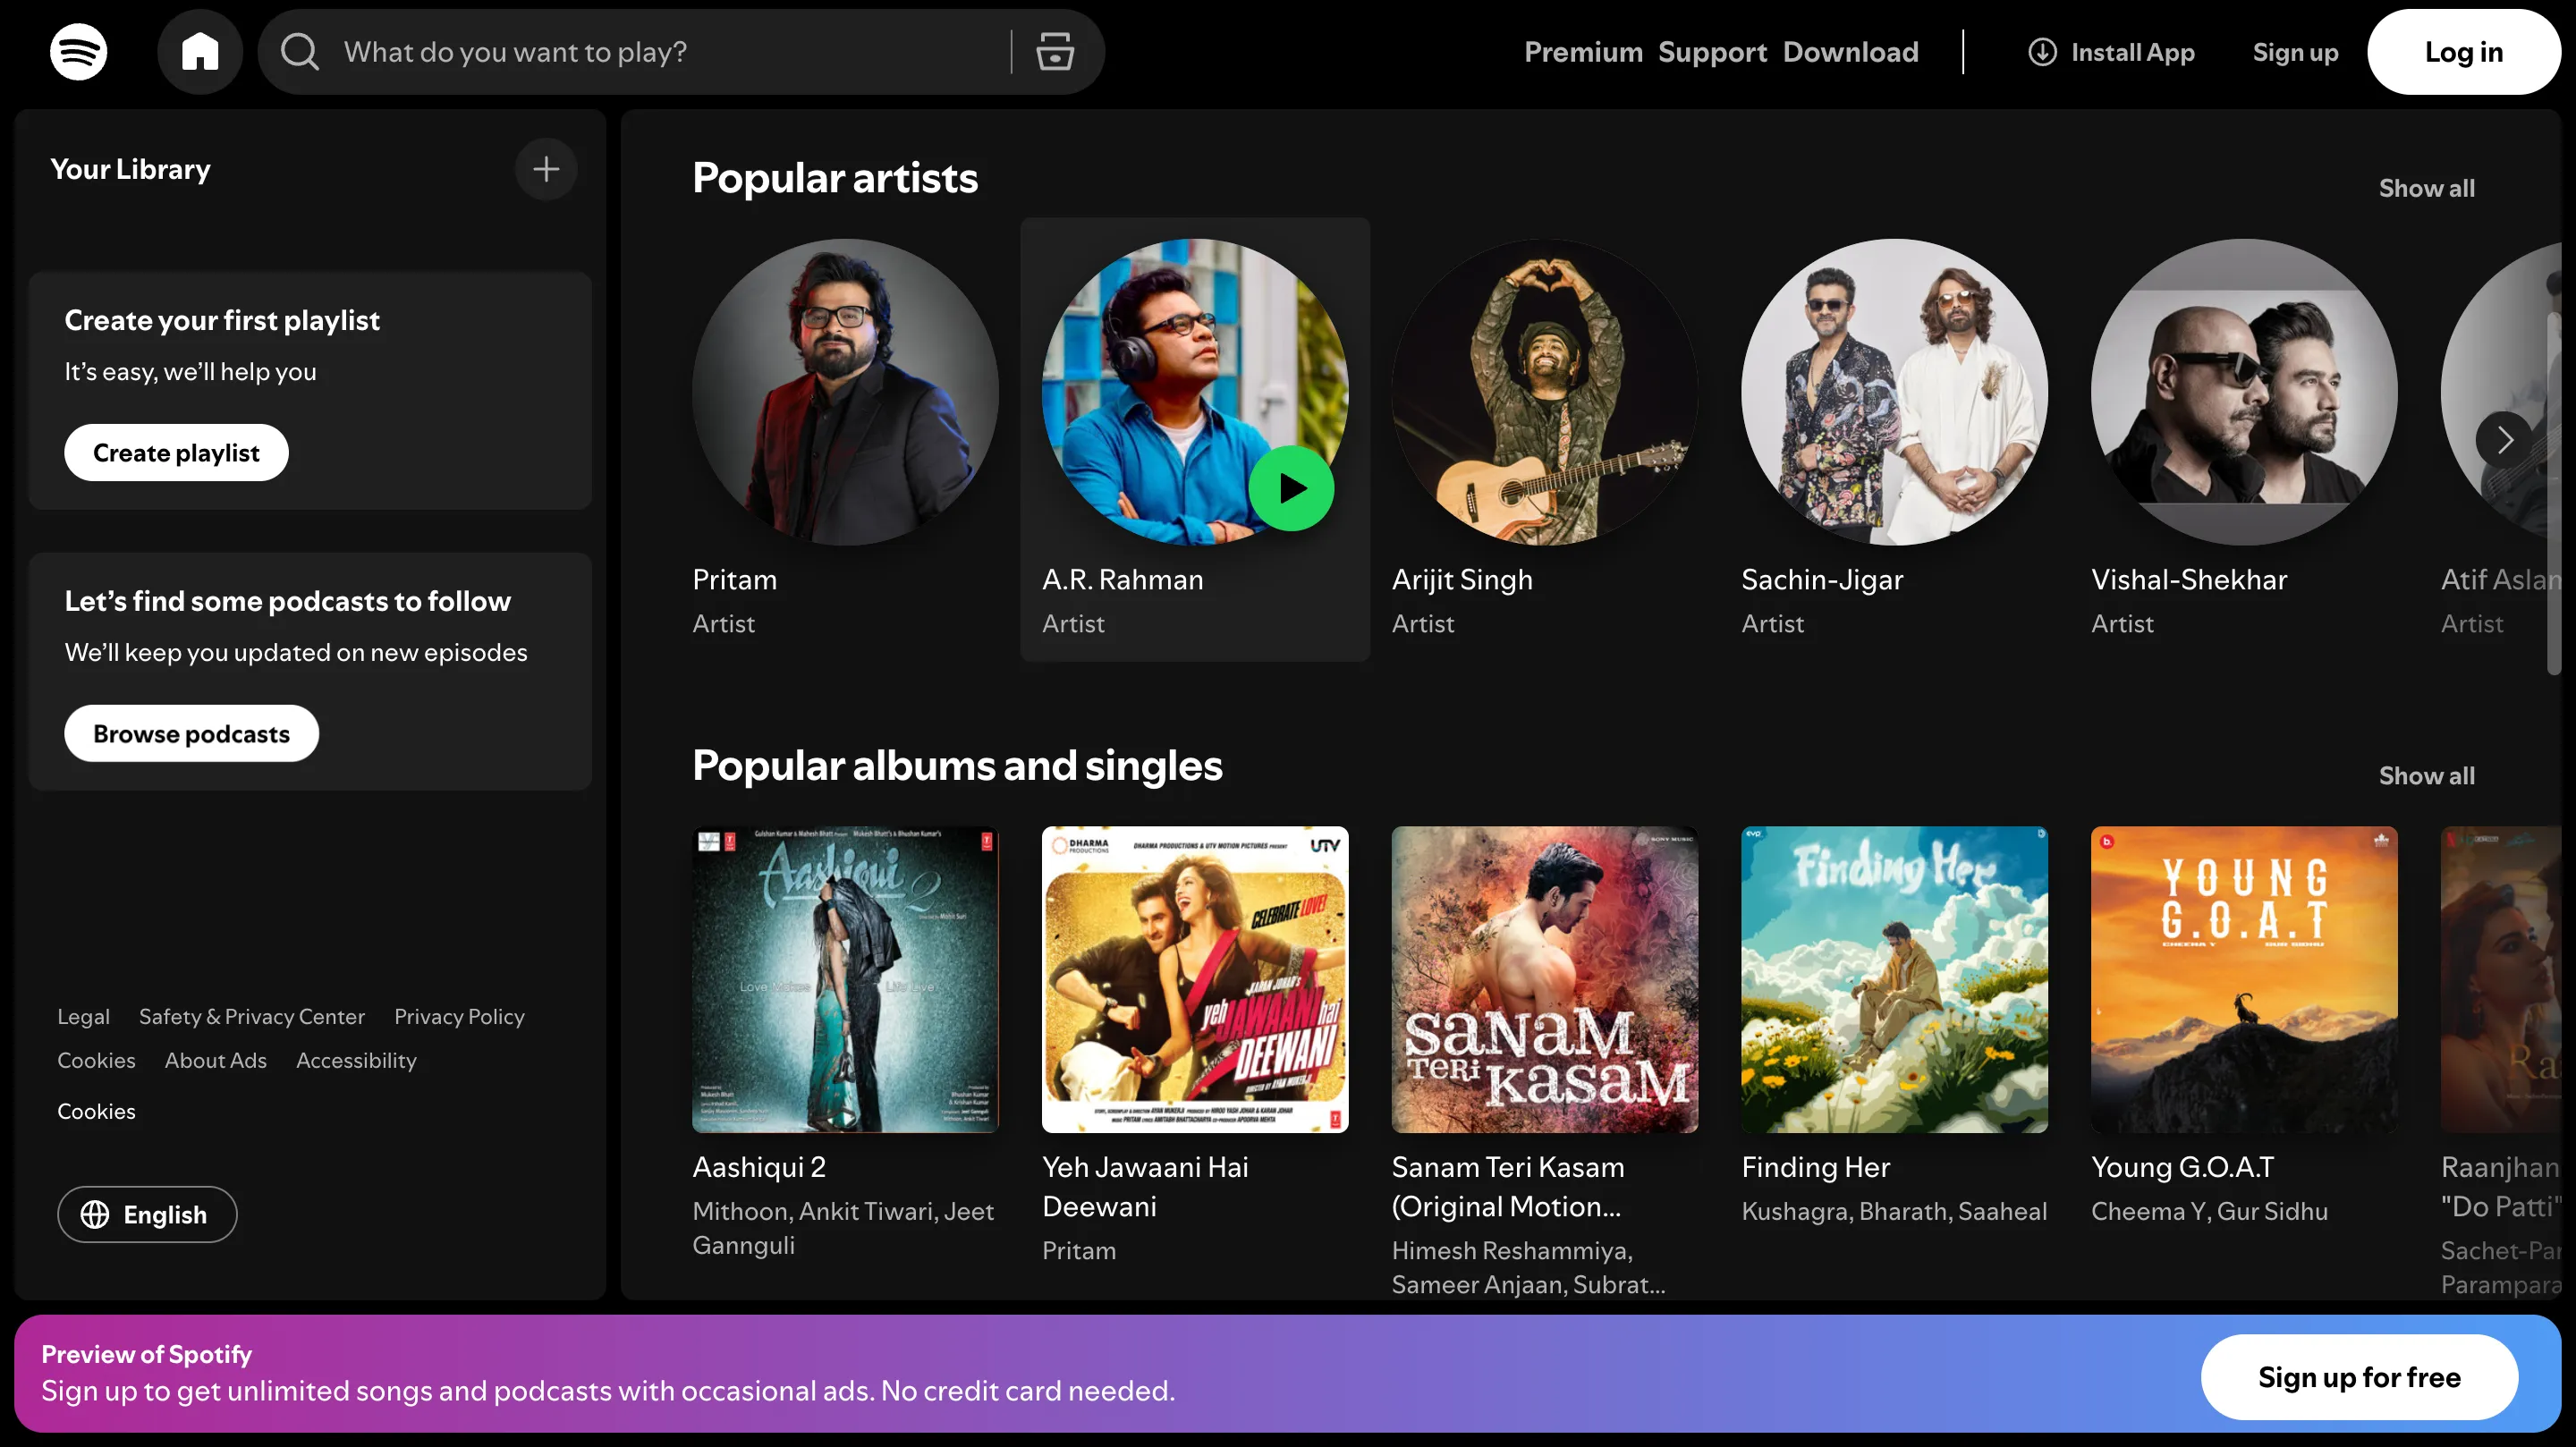Click the Young G.O.A.T title text
This screenshot has height=1447, width=2576.
[x=2182, y=1167]
